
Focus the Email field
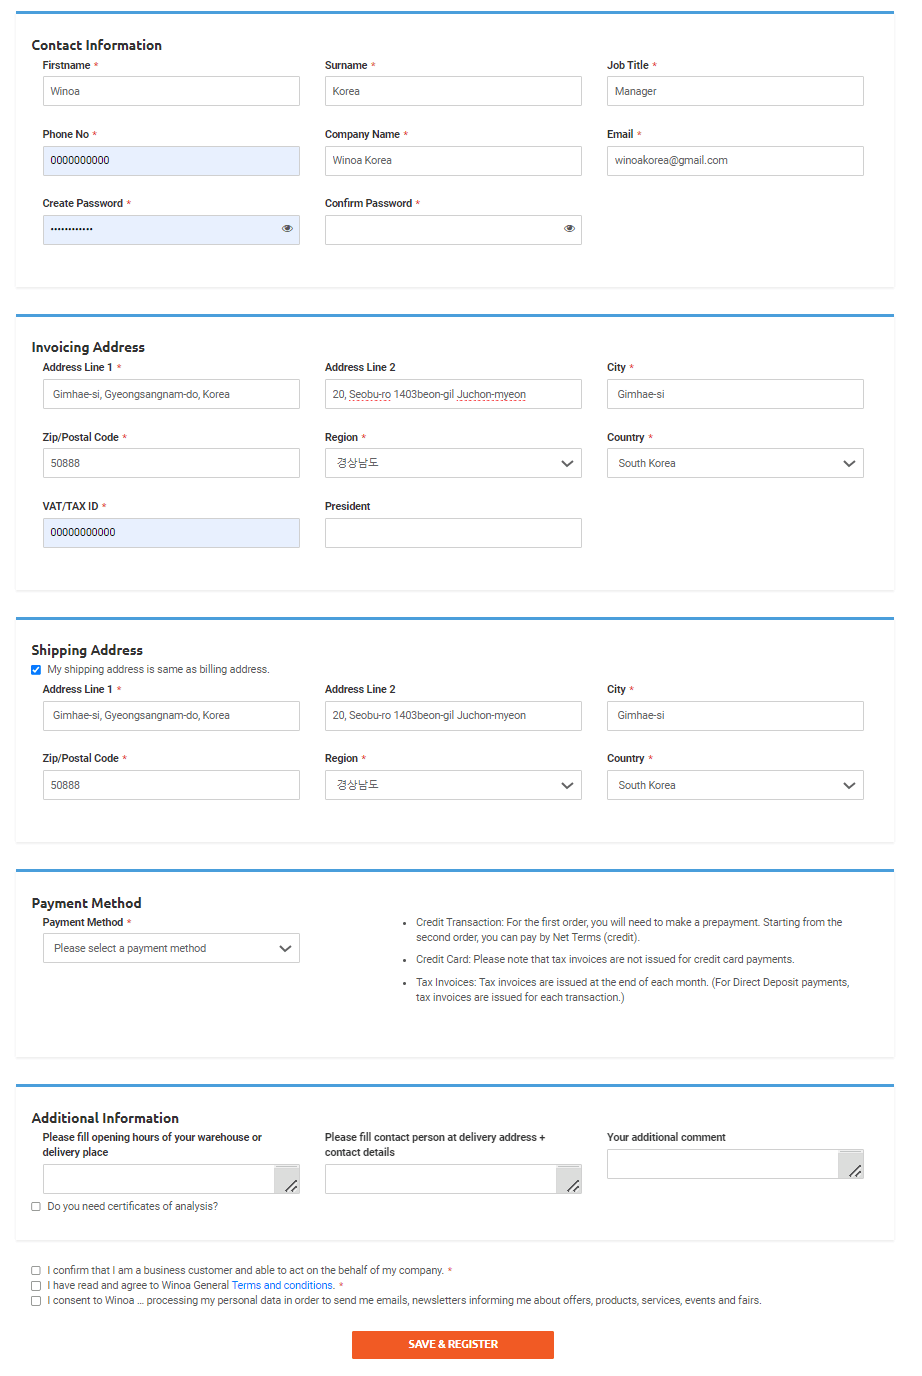735,160
